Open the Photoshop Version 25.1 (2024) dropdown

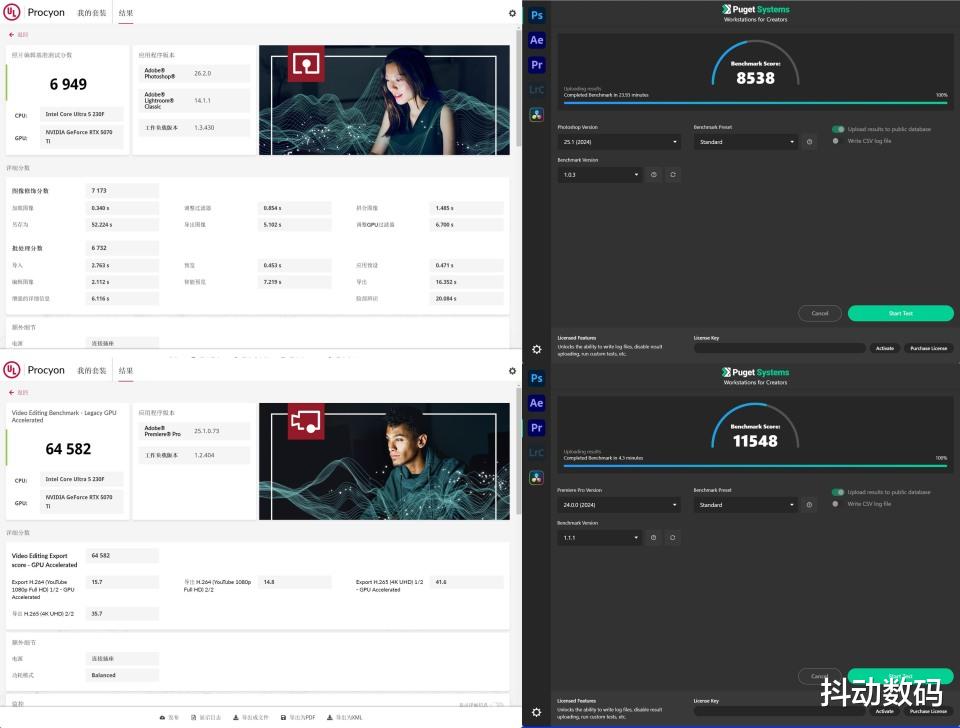618,142
